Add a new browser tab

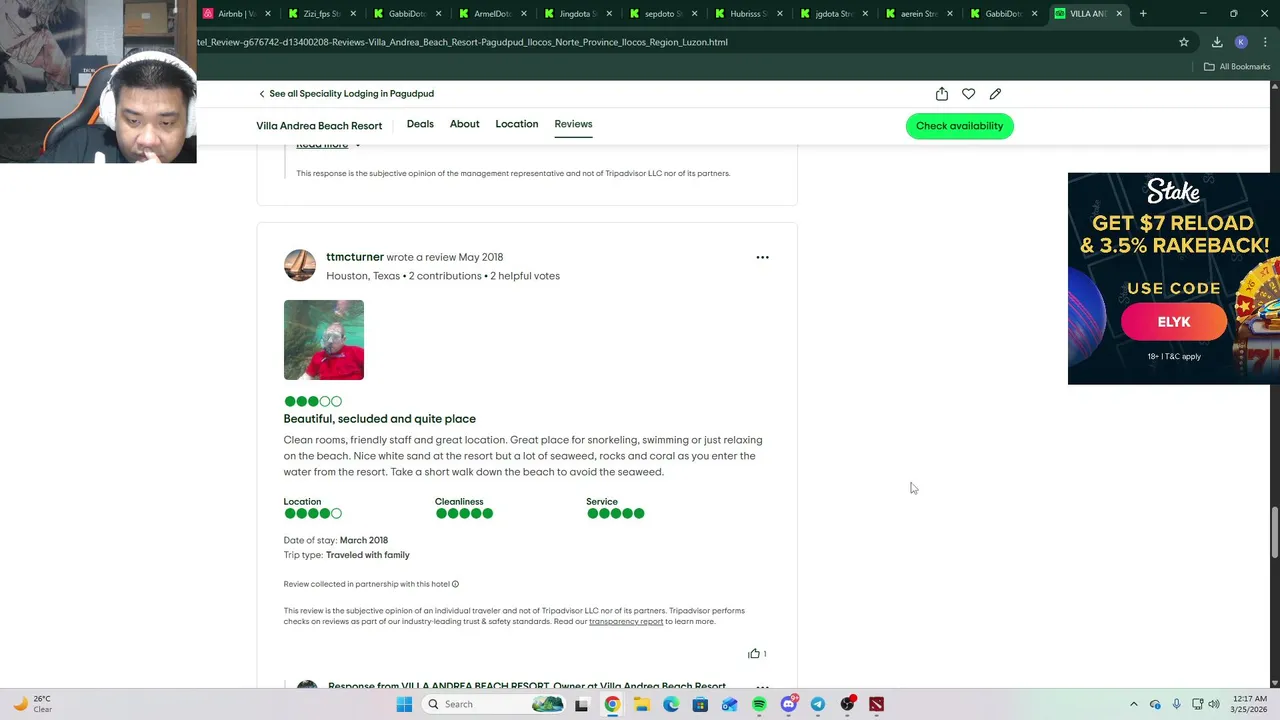coord(1143,14)
